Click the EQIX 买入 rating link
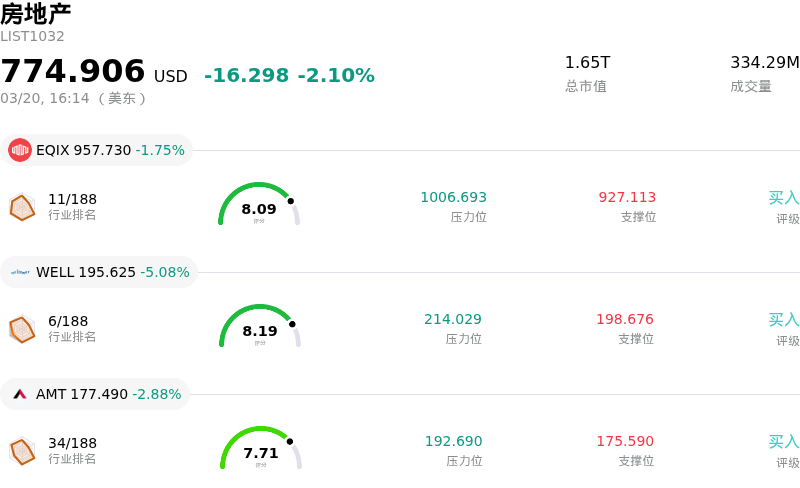This screenshot has width=800, height=488. [783, 198]
